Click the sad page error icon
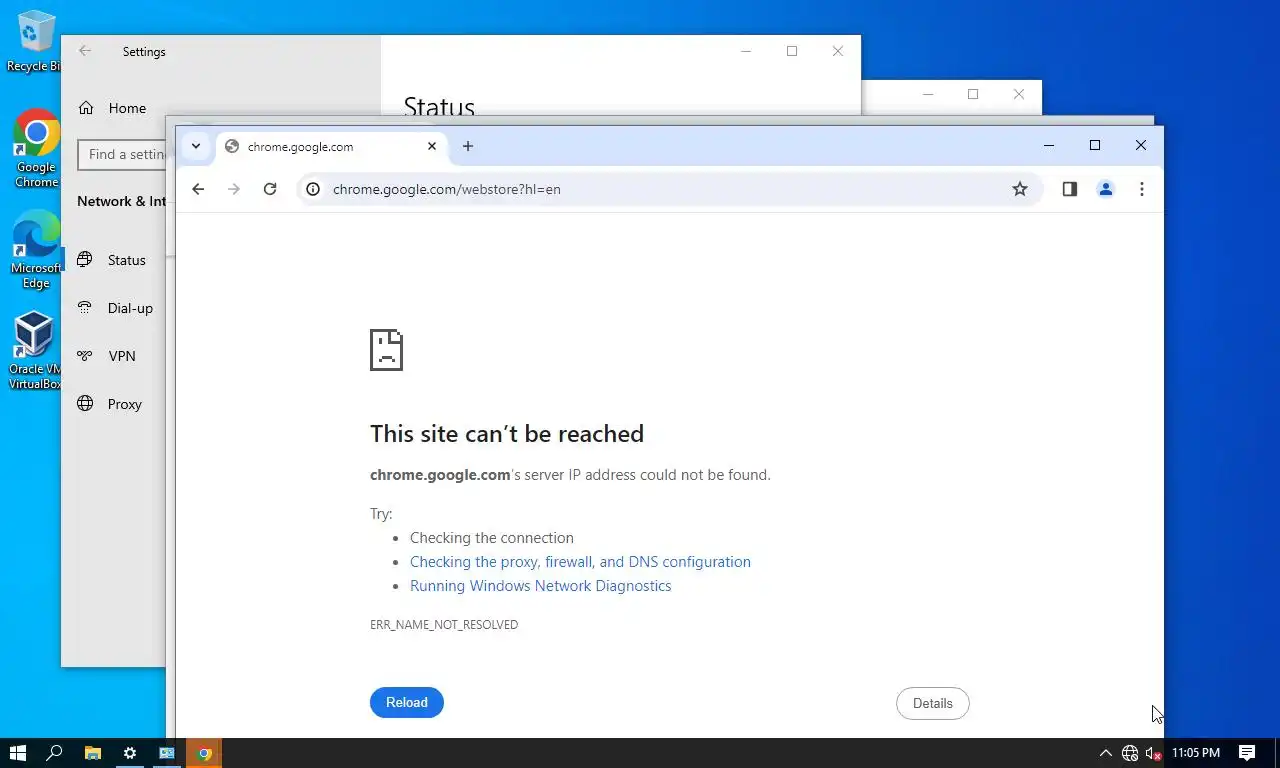The image size is (1280, 768). click(387, 350)
